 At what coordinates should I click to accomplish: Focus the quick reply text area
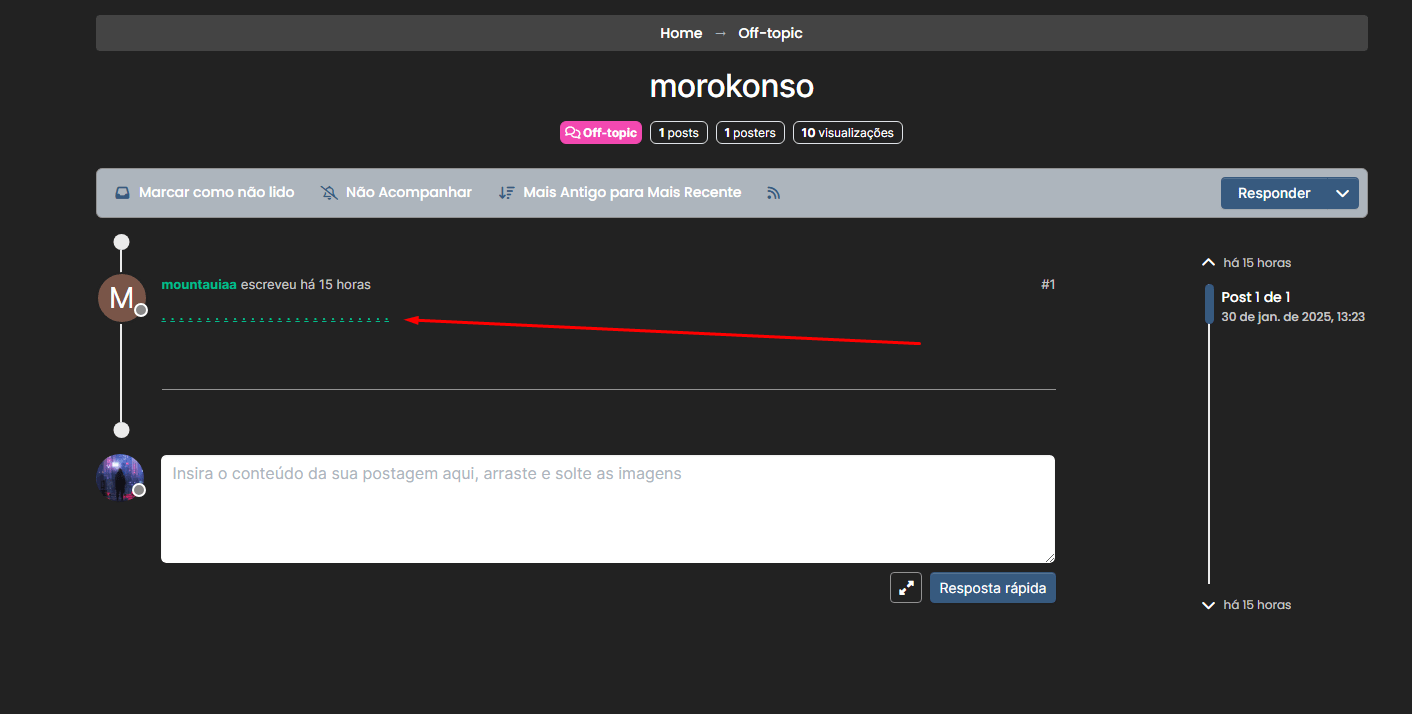(608, 509)
